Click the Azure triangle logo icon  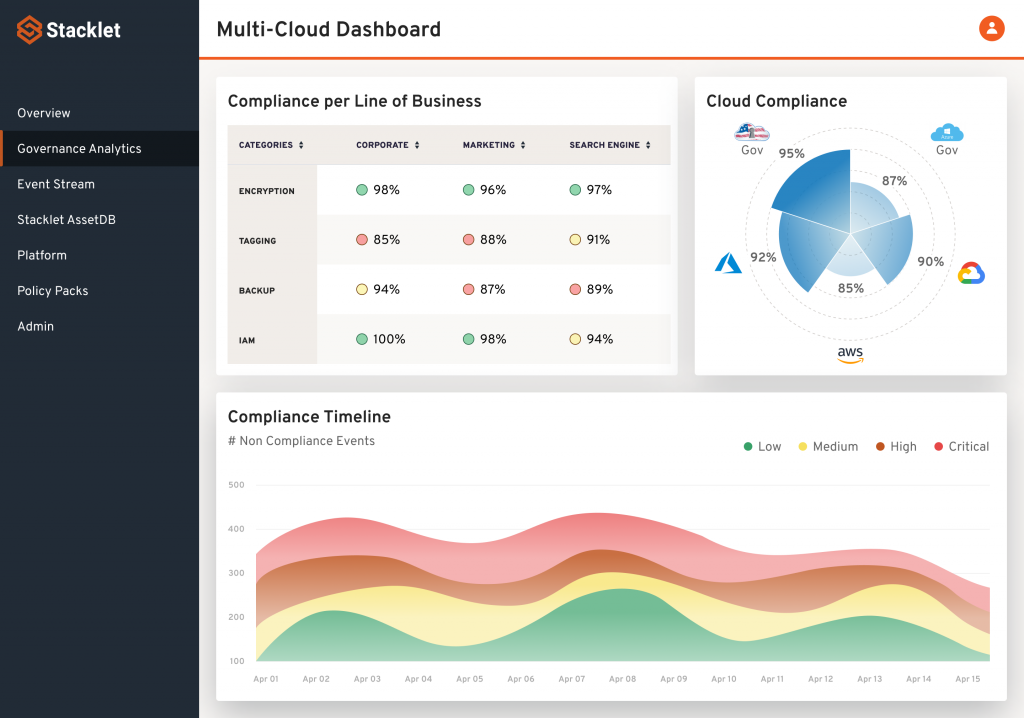728,263
